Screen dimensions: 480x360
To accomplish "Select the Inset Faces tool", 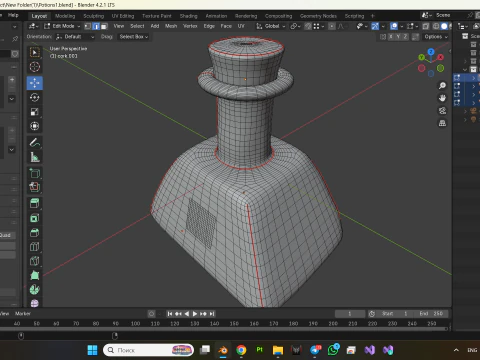I will click(35, 218).
